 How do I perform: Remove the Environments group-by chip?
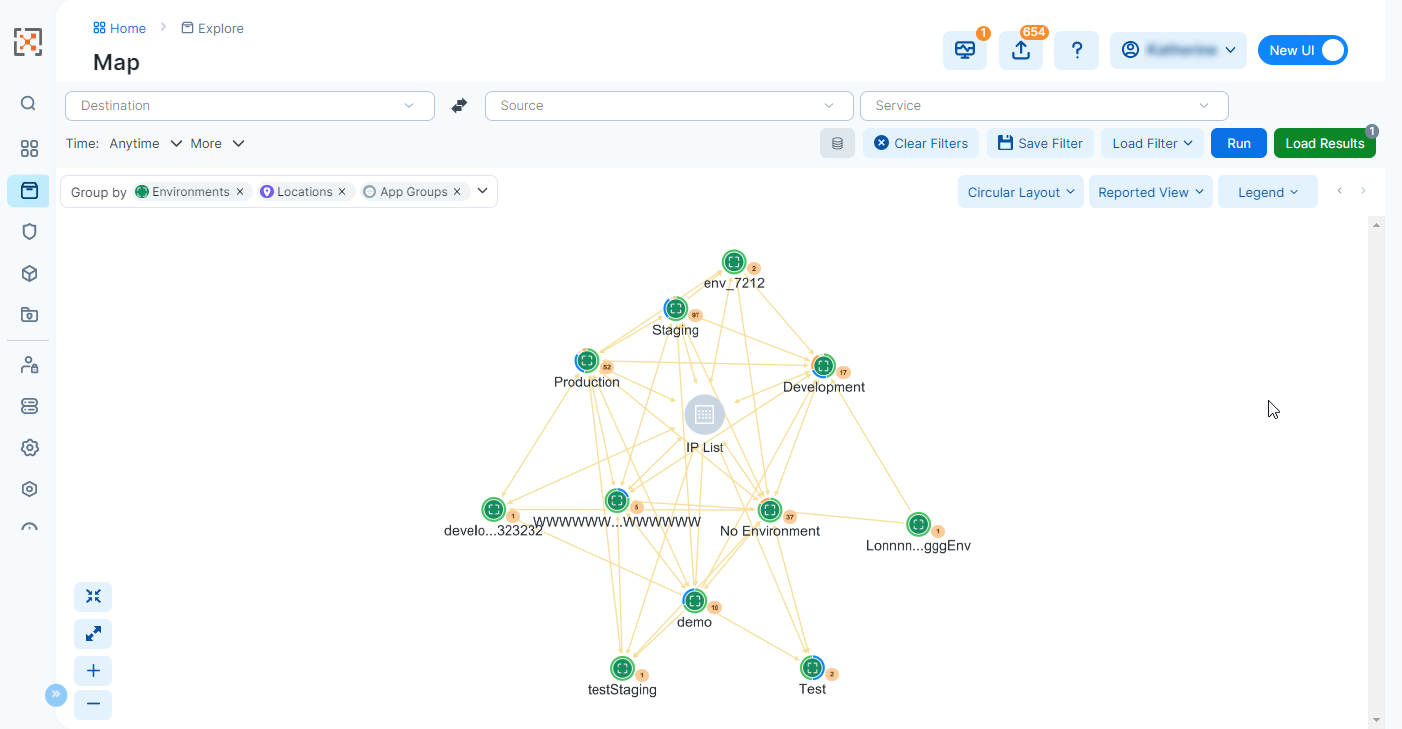pyautogui.click(x=240, y=192)
